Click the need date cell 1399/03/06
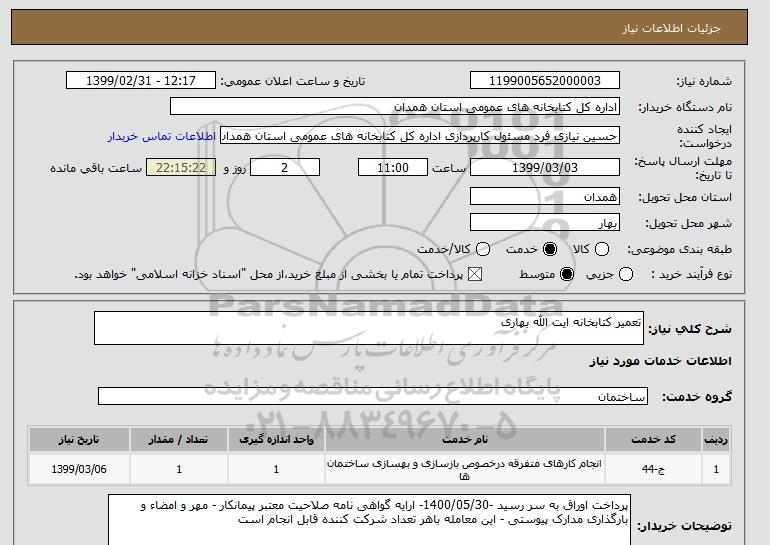Image resolution: width=770 pixels, height=545 pixels. 79,469
